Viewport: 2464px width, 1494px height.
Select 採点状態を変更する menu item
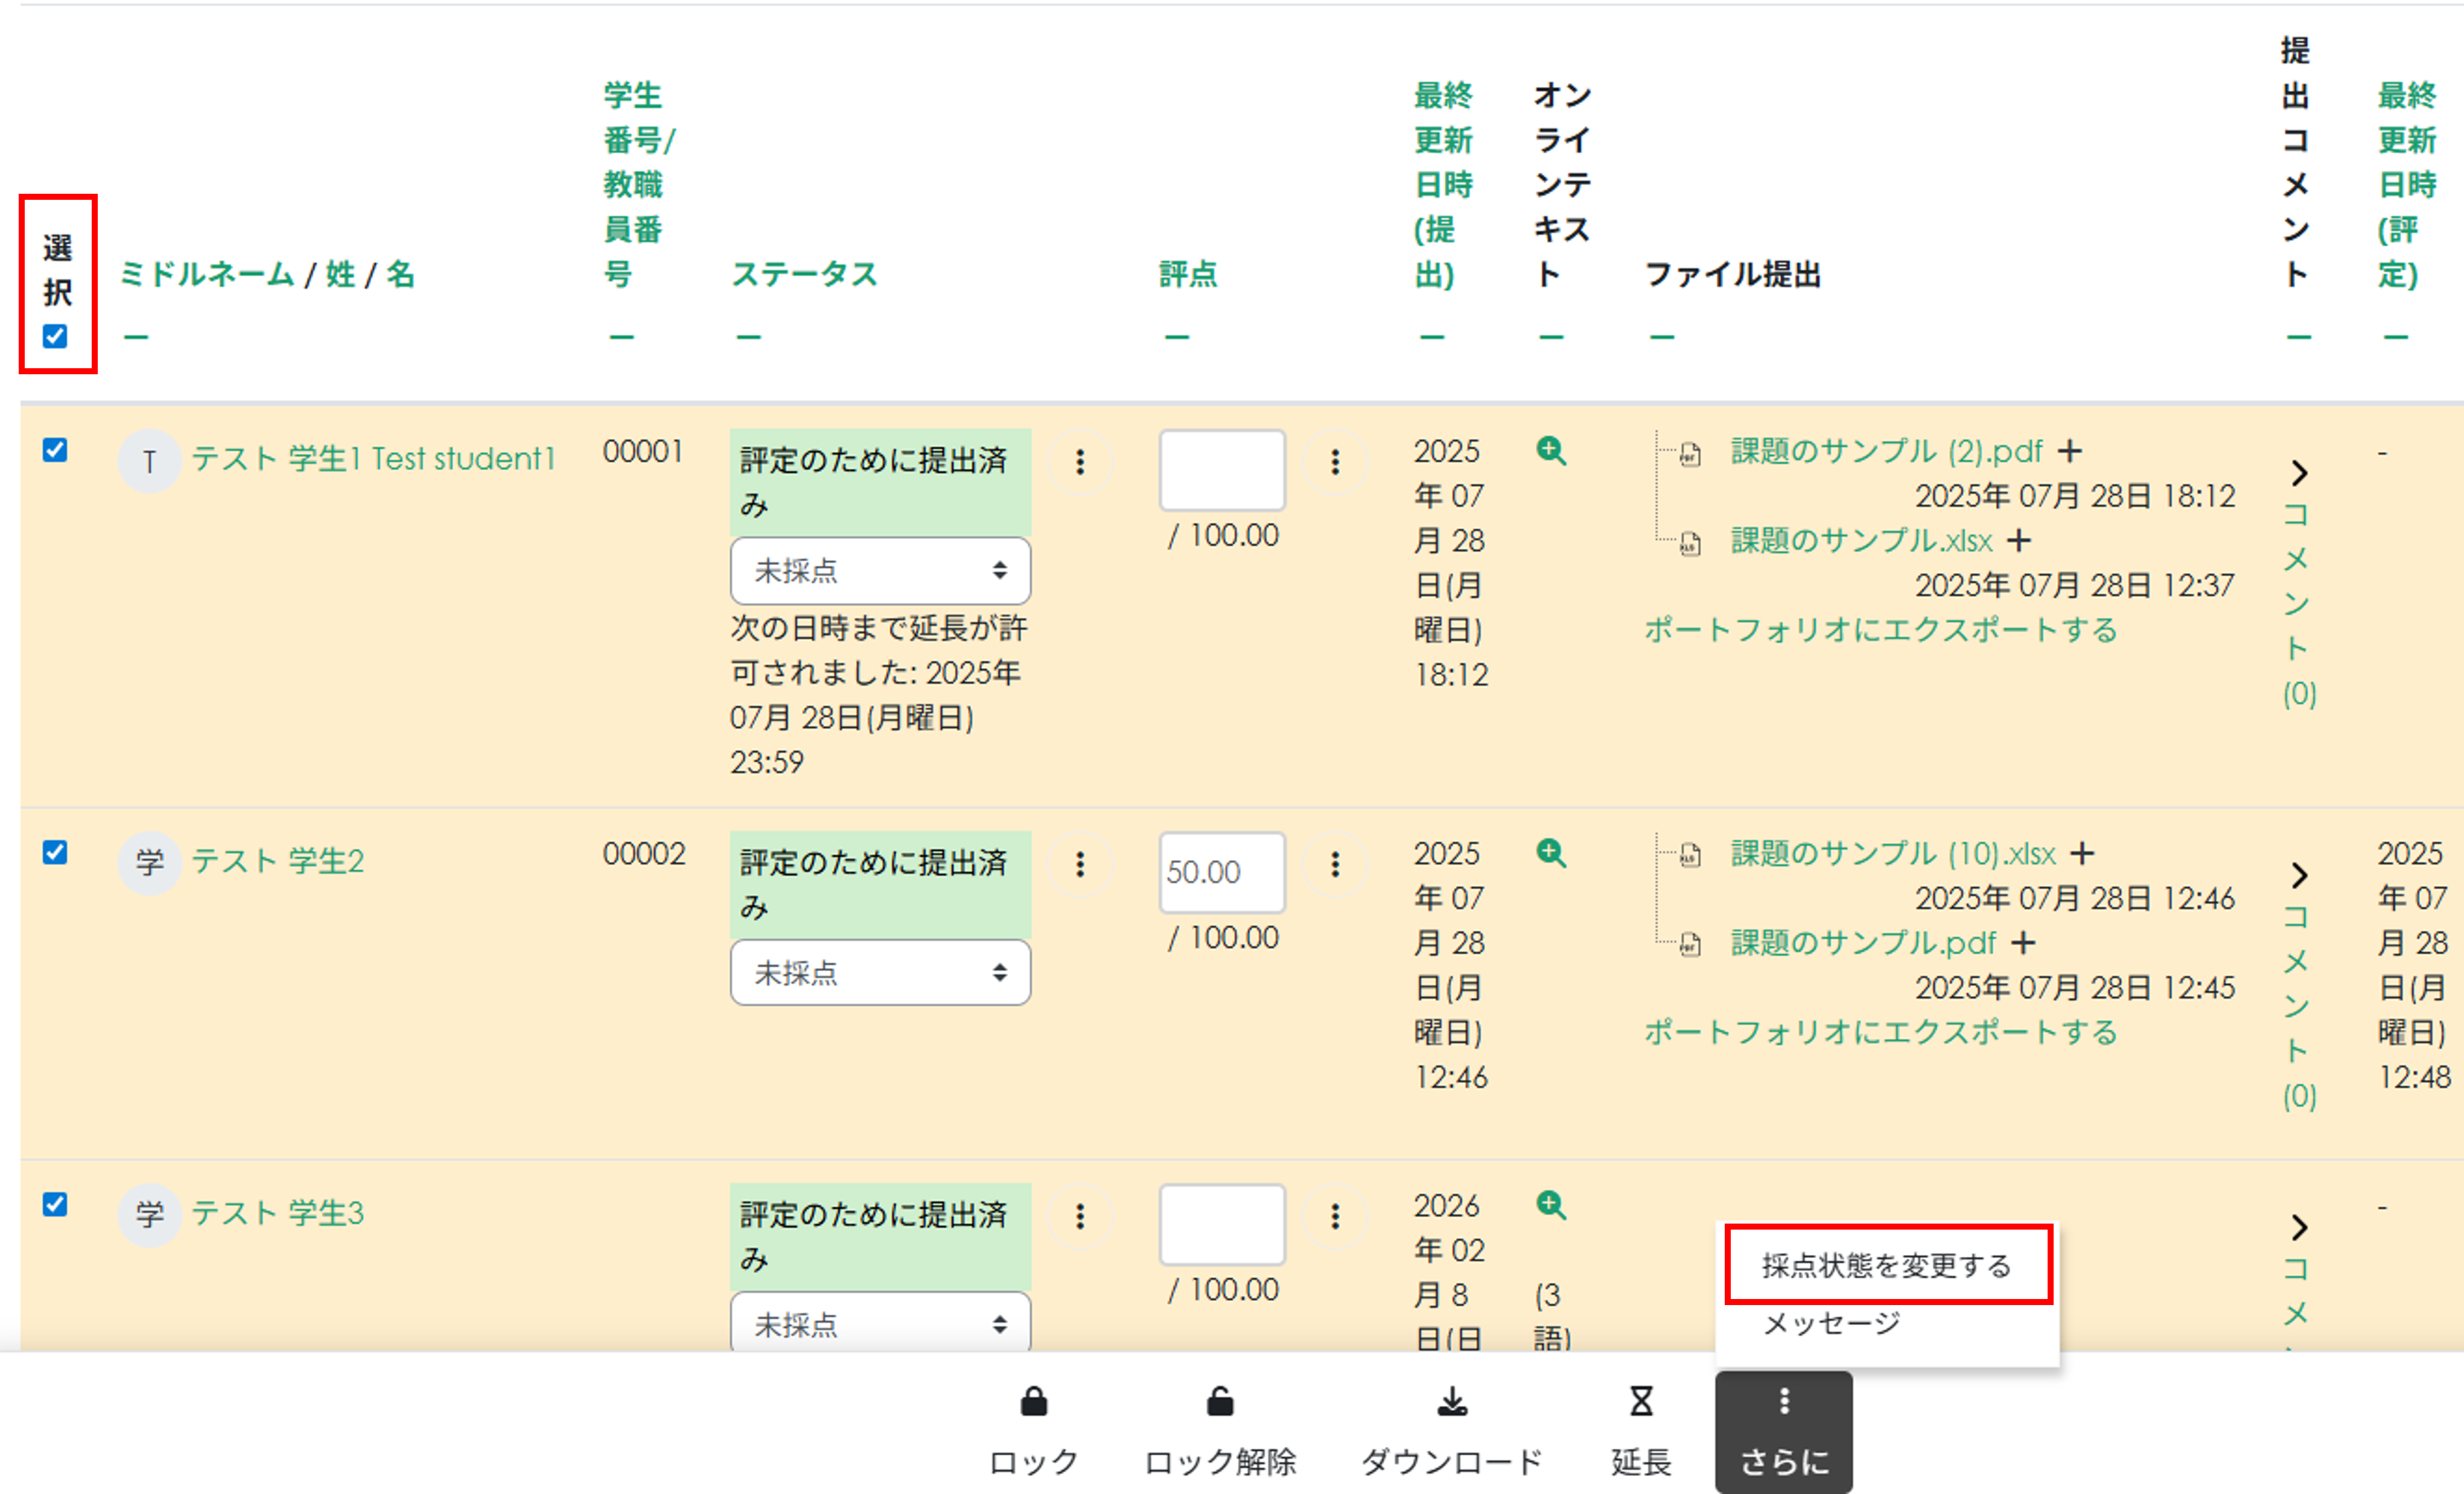pyautogui.click(x=1885, y=1265)
